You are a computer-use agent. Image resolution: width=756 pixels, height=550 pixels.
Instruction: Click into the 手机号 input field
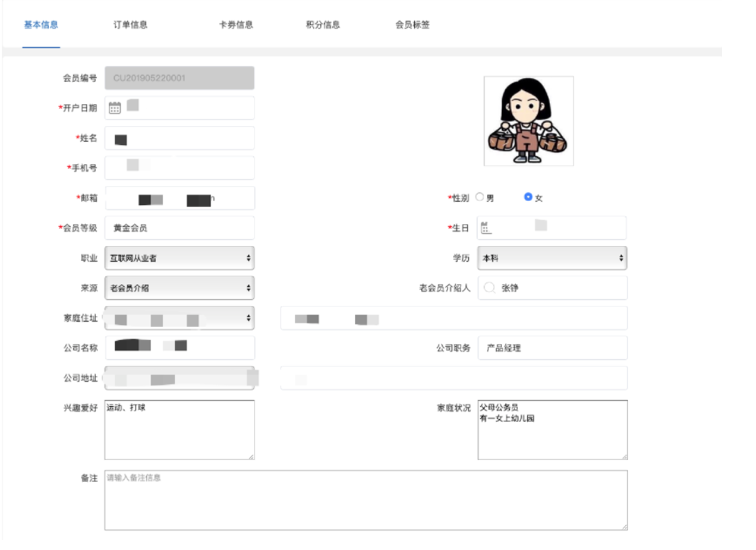179,168
